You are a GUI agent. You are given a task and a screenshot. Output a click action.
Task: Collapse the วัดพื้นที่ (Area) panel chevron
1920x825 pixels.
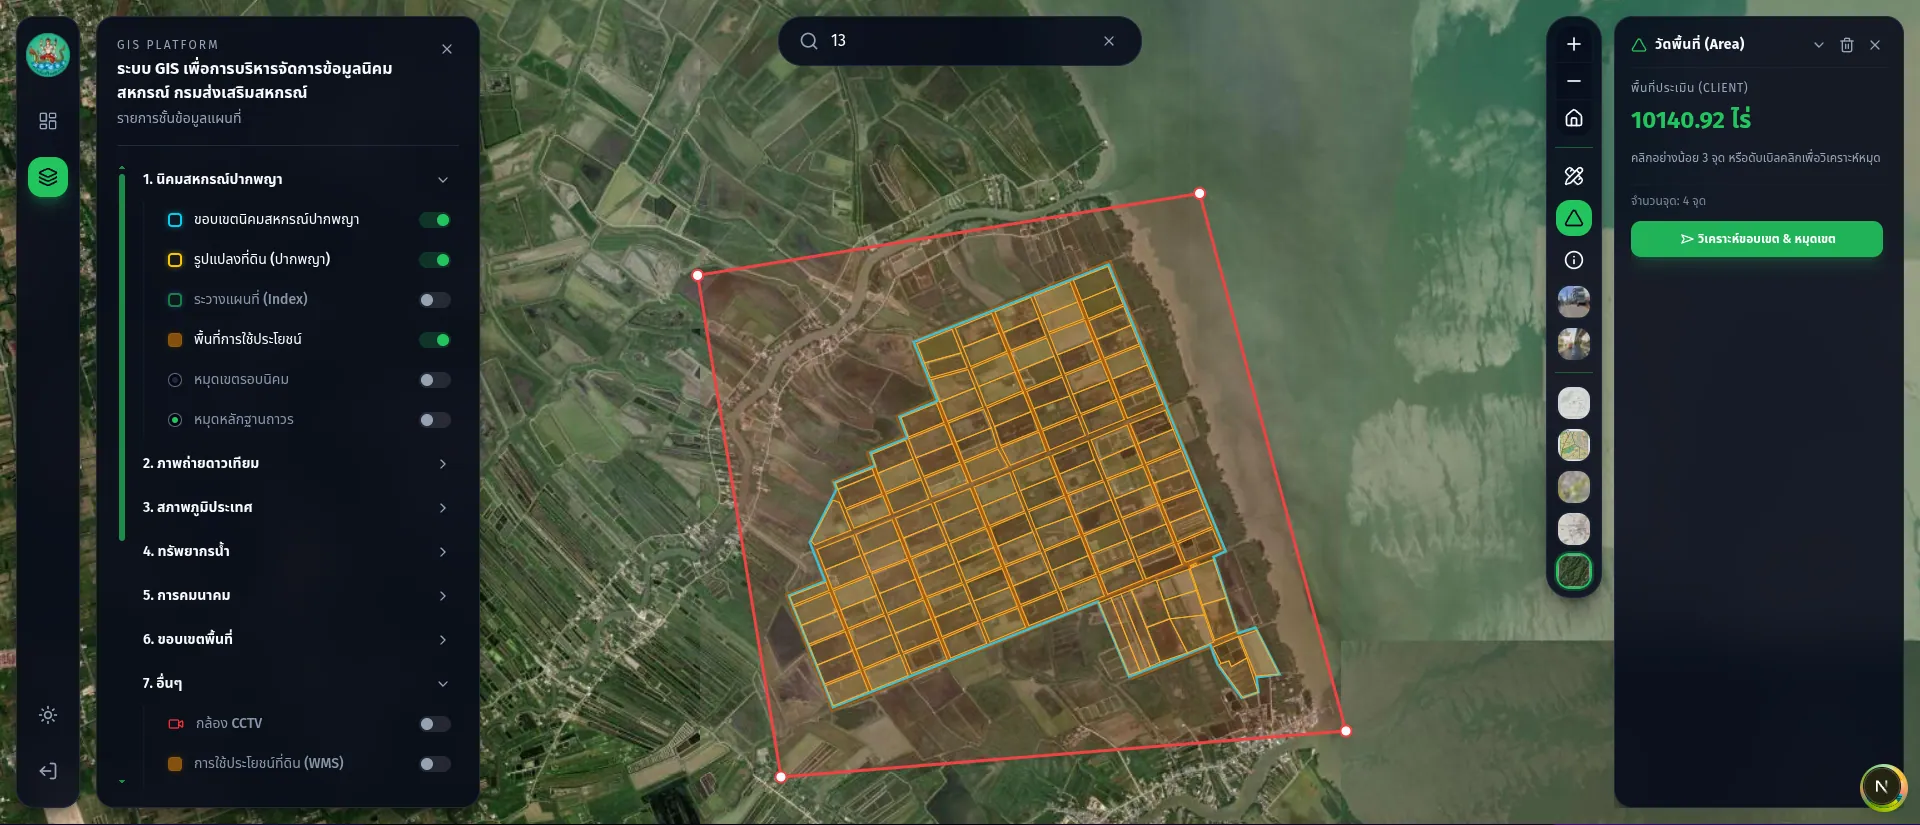[x=1819, y=45]
